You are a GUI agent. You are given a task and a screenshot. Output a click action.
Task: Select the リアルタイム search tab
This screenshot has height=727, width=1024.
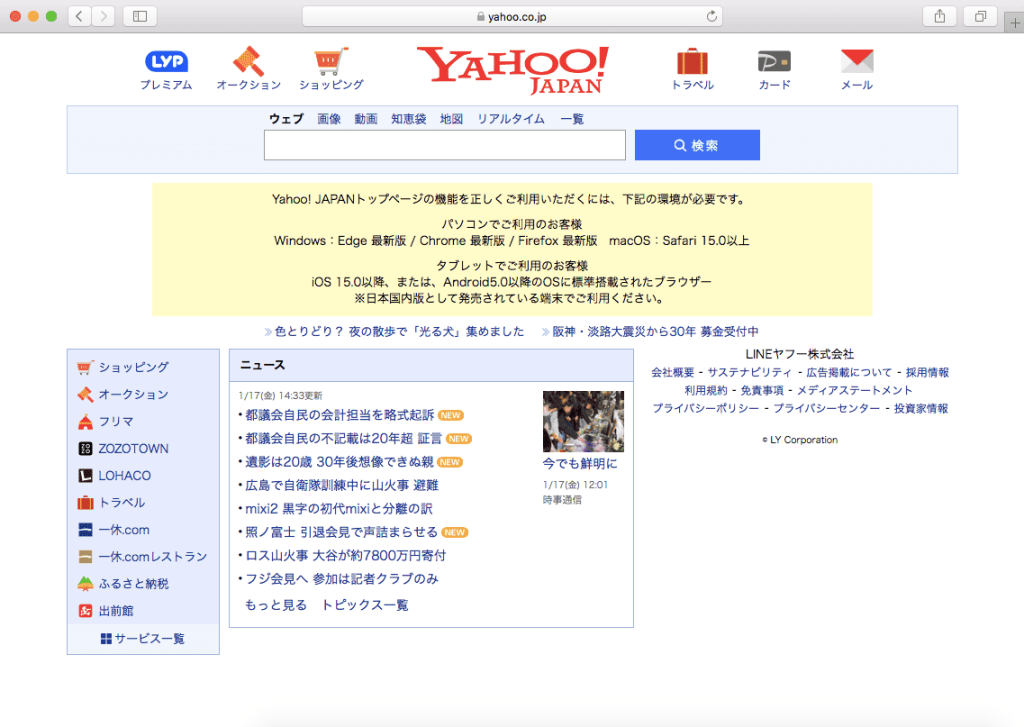pyautogui.click(x=511, y=119)
